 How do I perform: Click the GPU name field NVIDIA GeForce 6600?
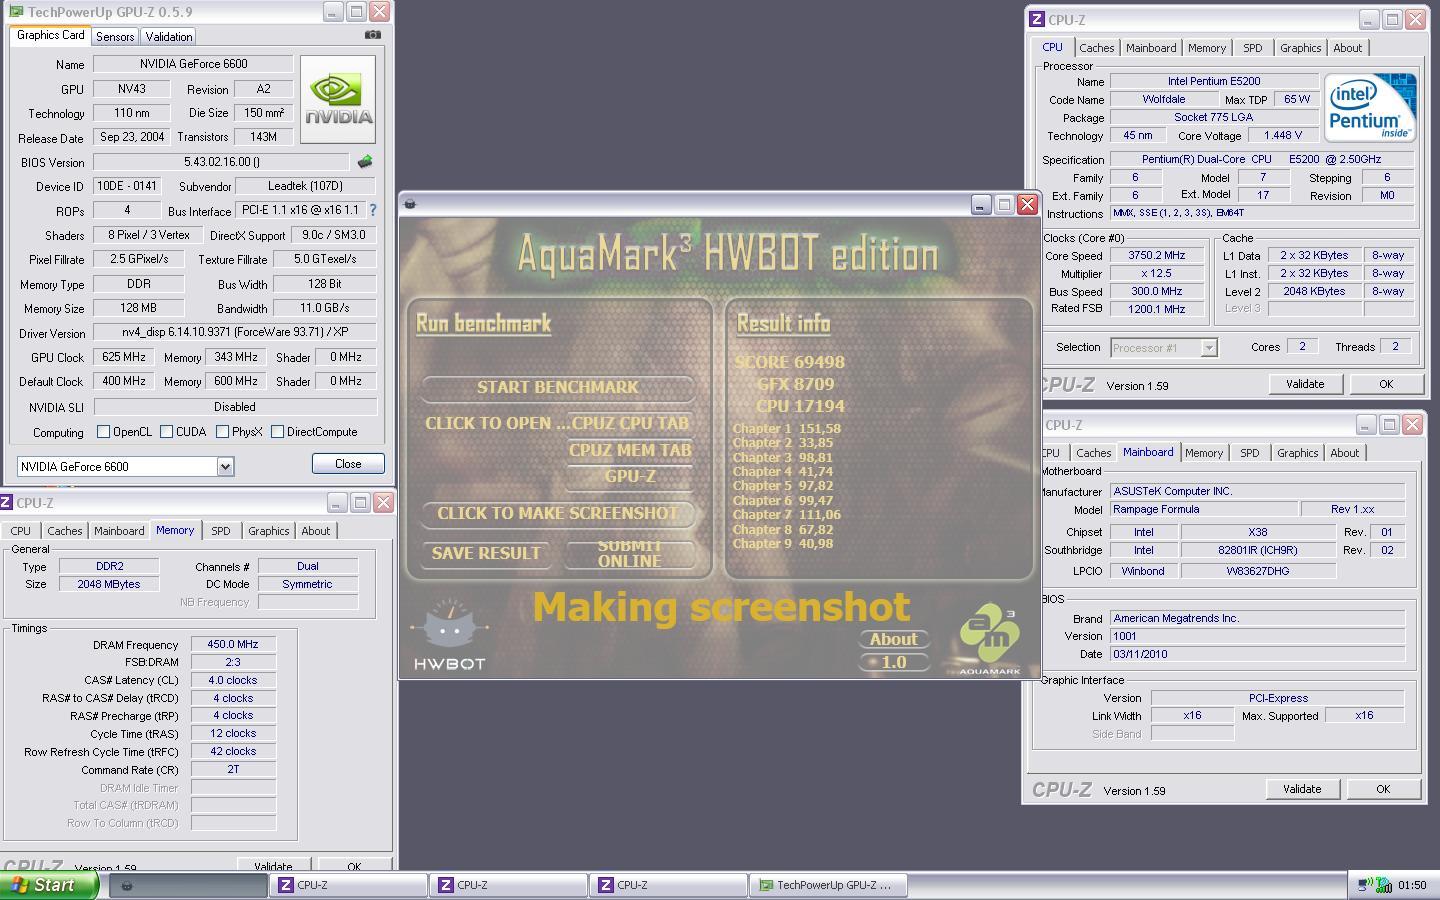pos(193,64)
